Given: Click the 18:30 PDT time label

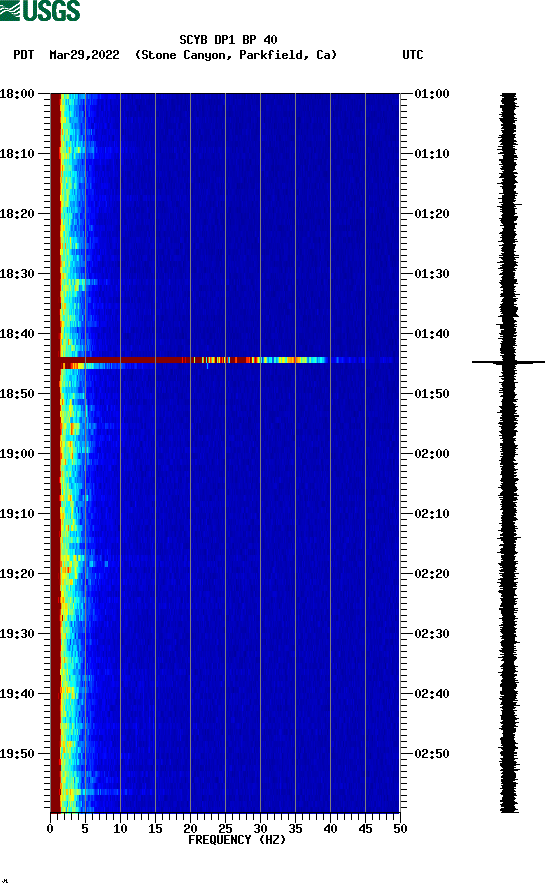Looking at the screenshot, I should [17, 274].
